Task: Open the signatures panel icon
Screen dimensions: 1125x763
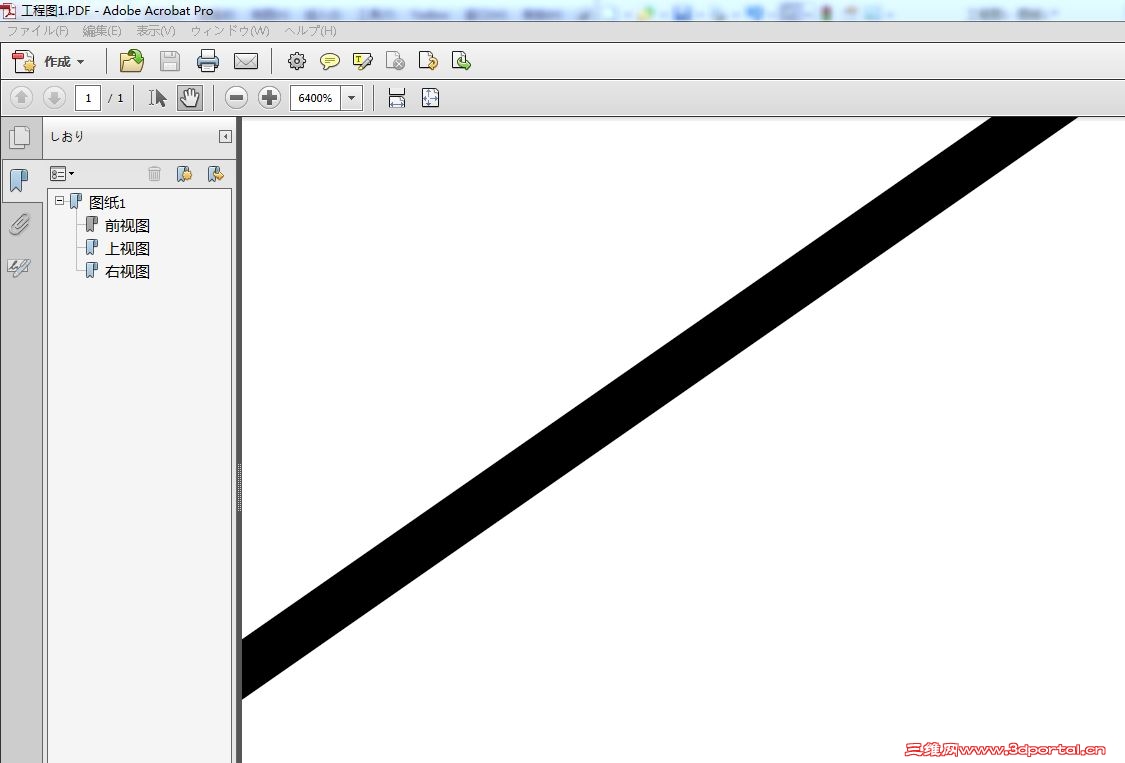Action: coord(19,268)
